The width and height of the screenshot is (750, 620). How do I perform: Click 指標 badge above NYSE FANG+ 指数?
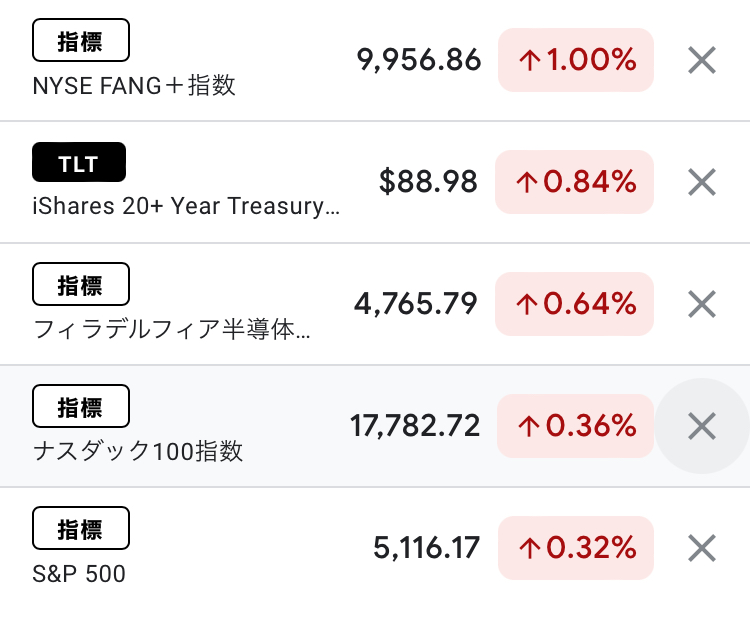[81, 40]
